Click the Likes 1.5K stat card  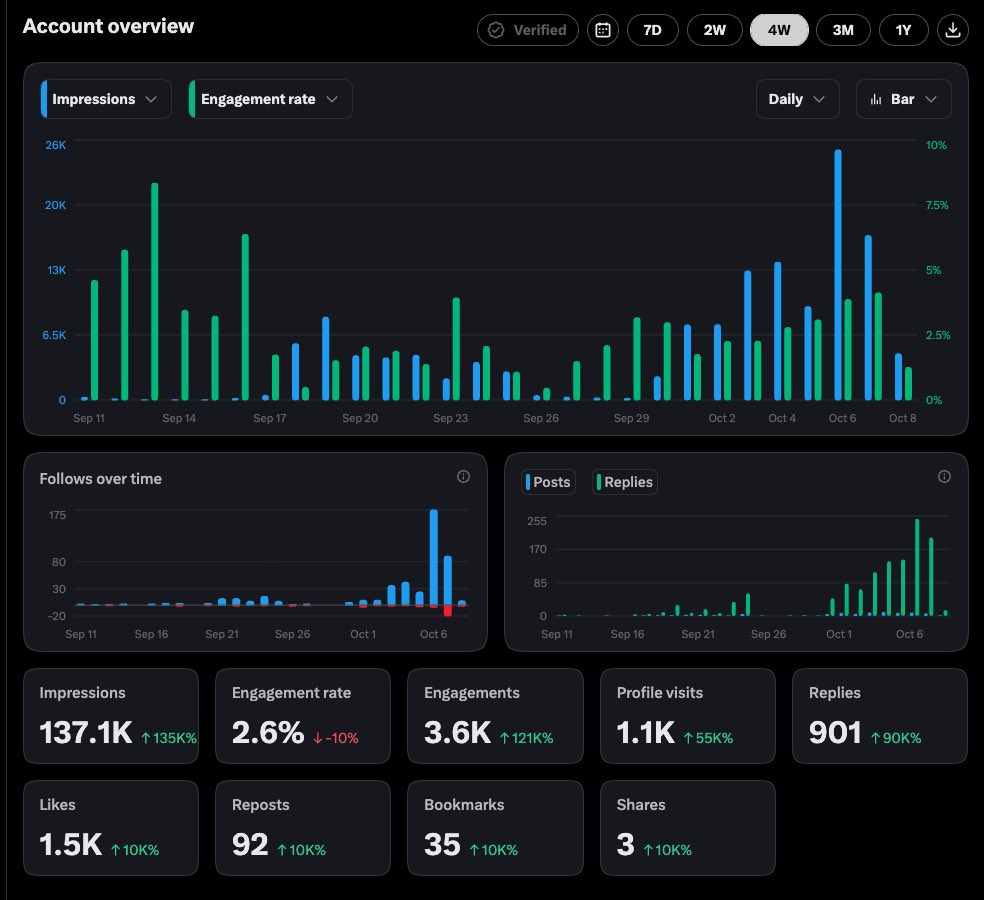click(x=111, y=828)
